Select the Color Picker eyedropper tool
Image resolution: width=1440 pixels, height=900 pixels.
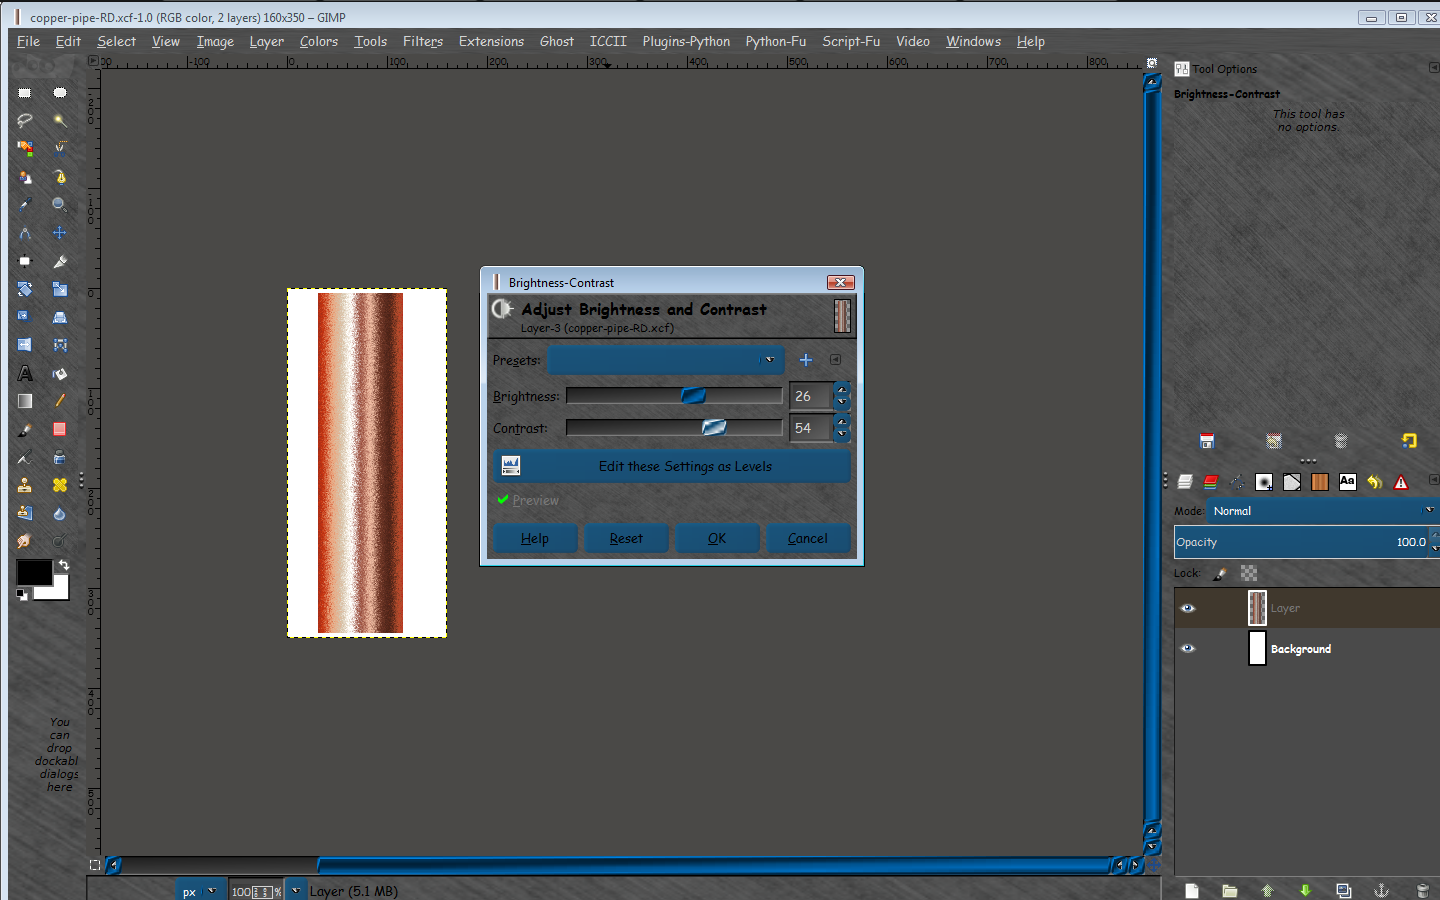[25, 204]
